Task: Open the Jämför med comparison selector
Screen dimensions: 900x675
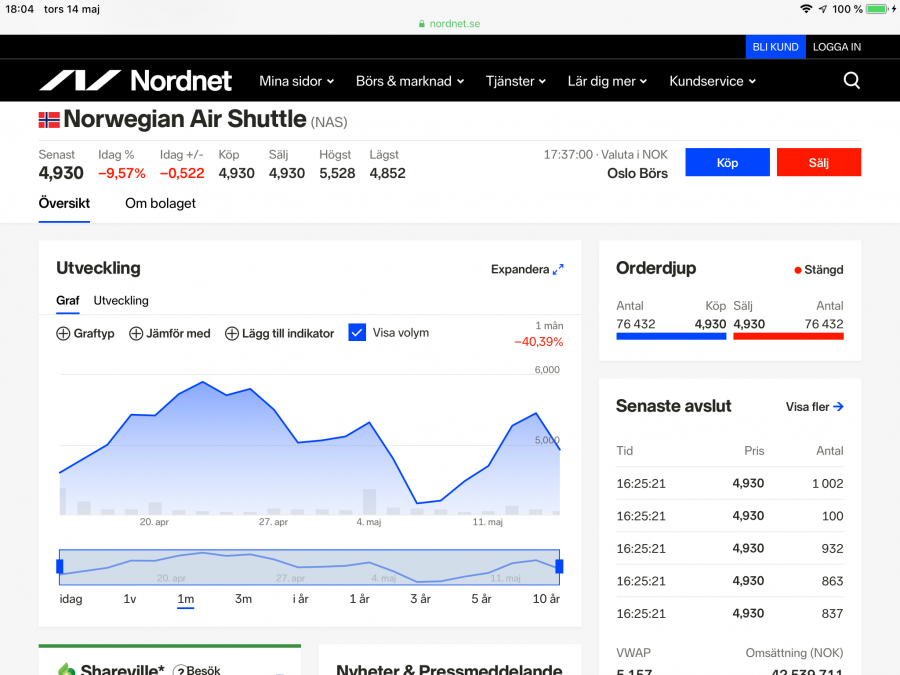Action: pyautogui.click(x=170, y=333)
